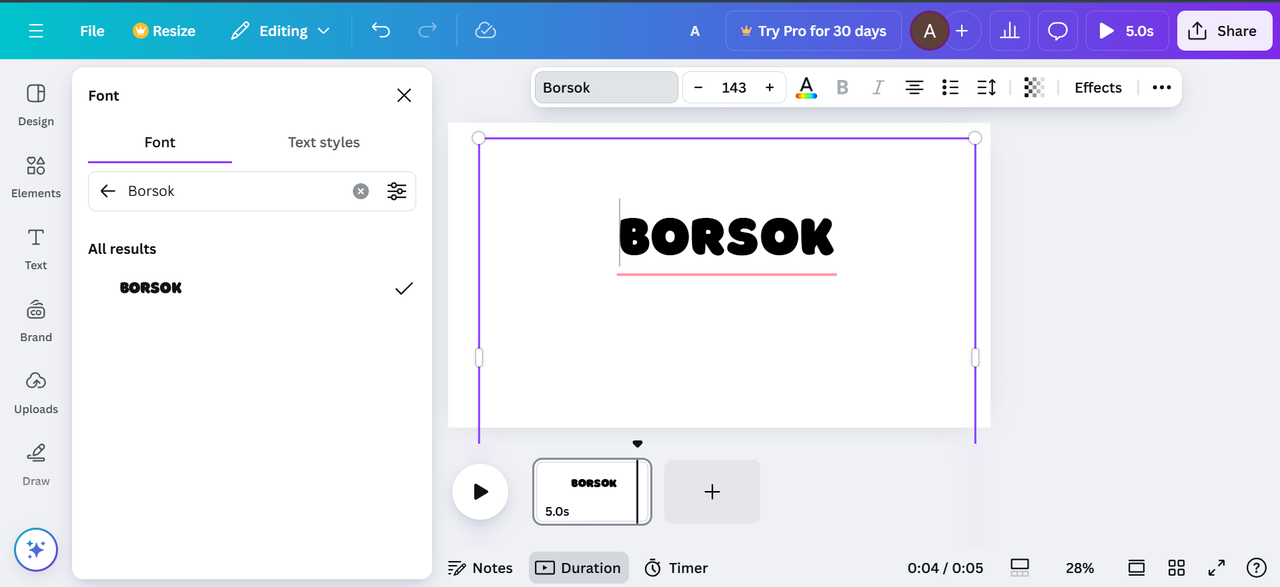This screenshot has height=587, width=1280.
Task: Select the Borsok font result
Action: click(252, 288)
